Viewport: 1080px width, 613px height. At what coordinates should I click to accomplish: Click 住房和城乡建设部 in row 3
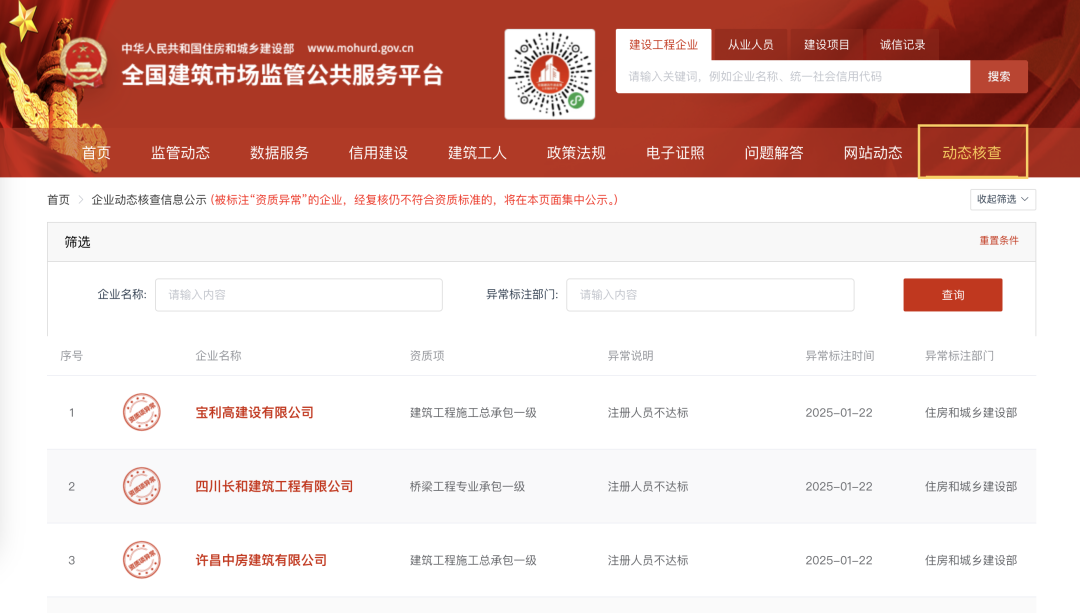[971, 560]
